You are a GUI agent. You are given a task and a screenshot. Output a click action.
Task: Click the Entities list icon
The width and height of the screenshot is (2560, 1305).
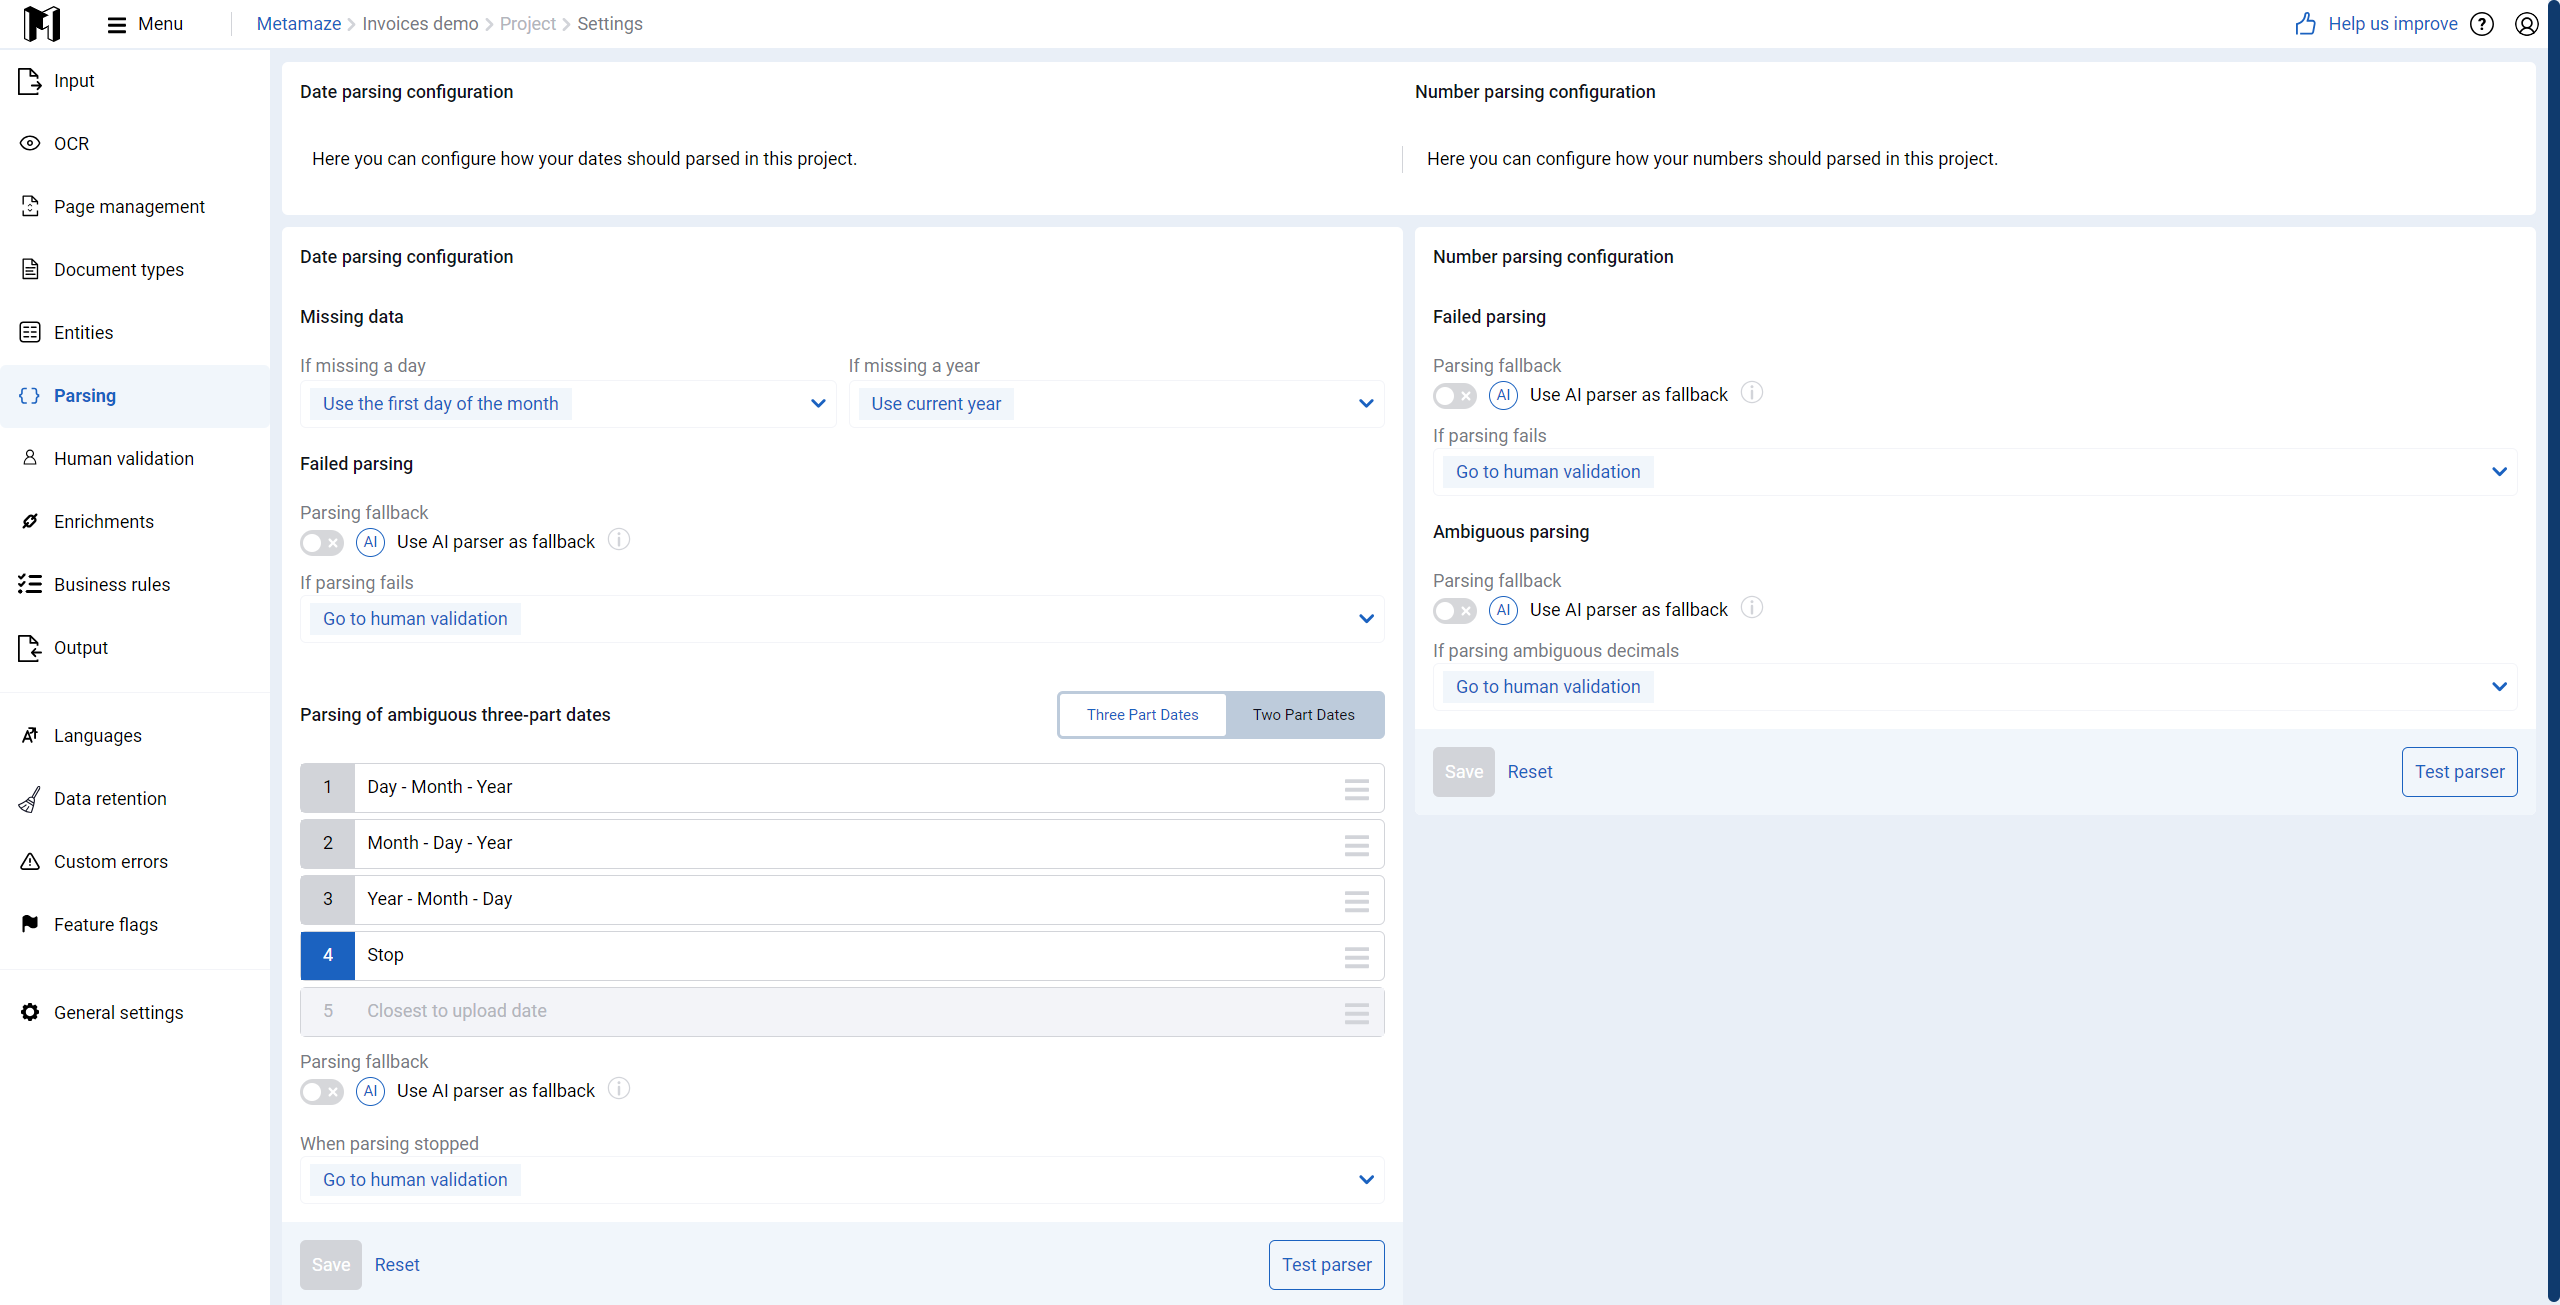tap(30, 333)
